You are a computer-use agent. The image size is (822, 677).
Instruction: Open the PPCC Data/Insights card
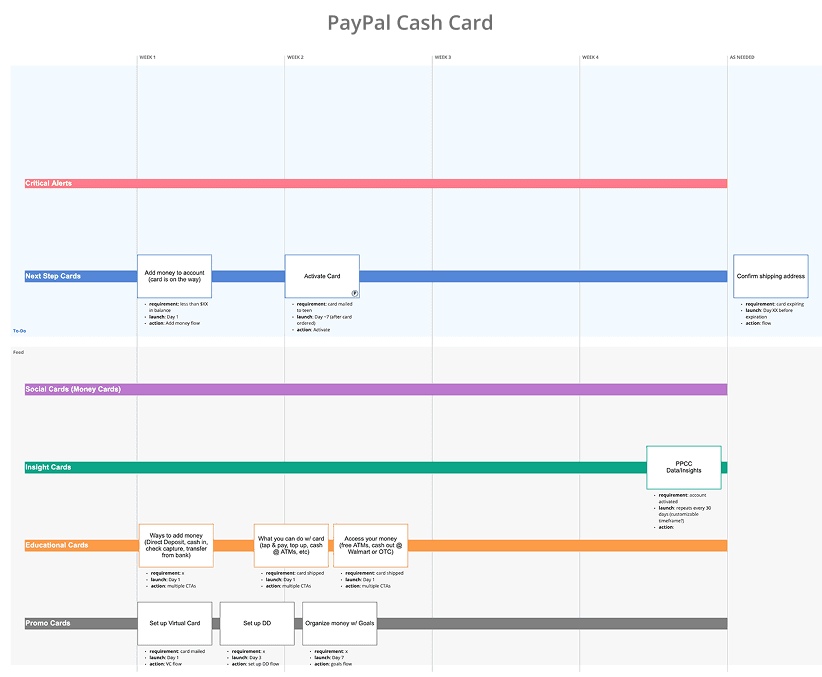click(684, 467)
